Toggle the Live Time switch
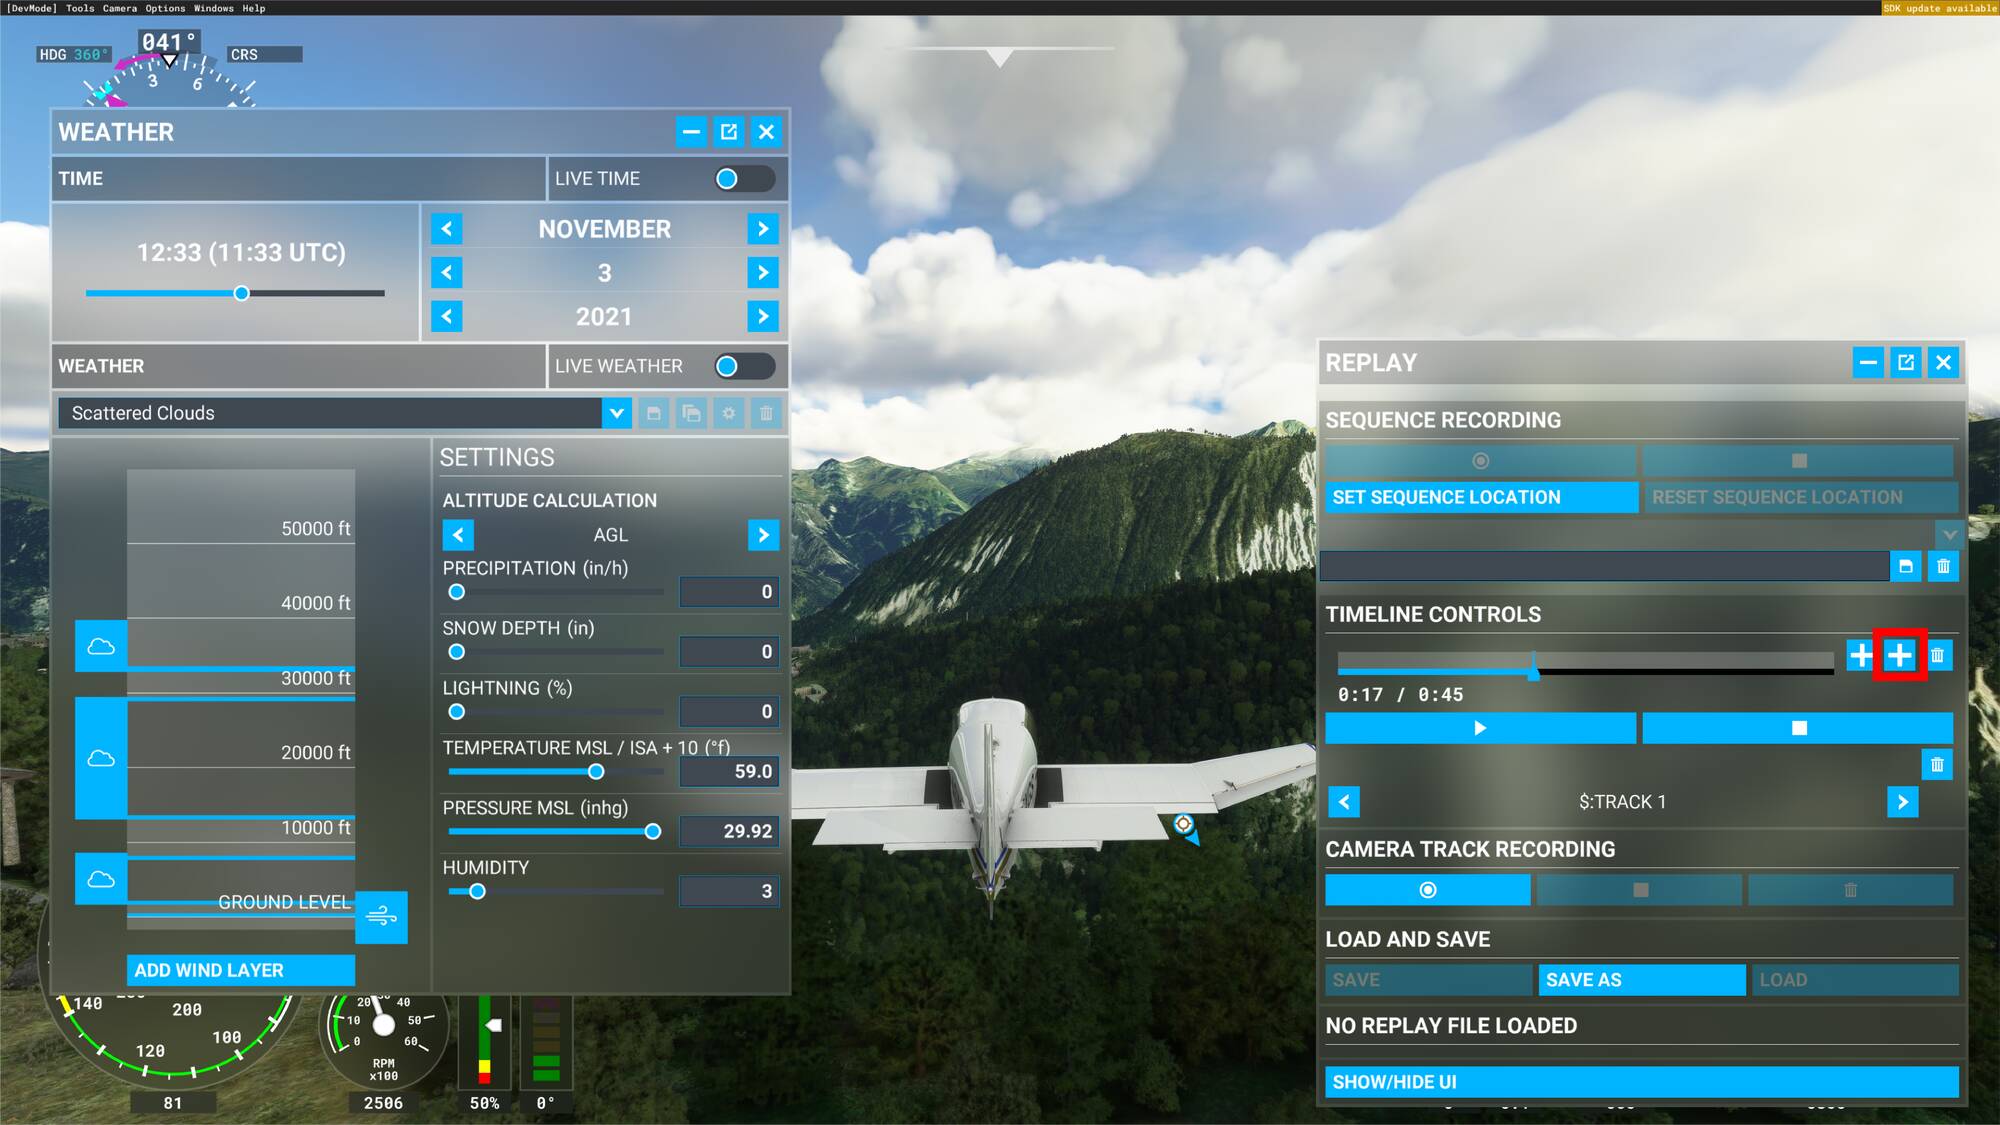The height and width of the screenshot is (1125, 2000). [744, 179]
